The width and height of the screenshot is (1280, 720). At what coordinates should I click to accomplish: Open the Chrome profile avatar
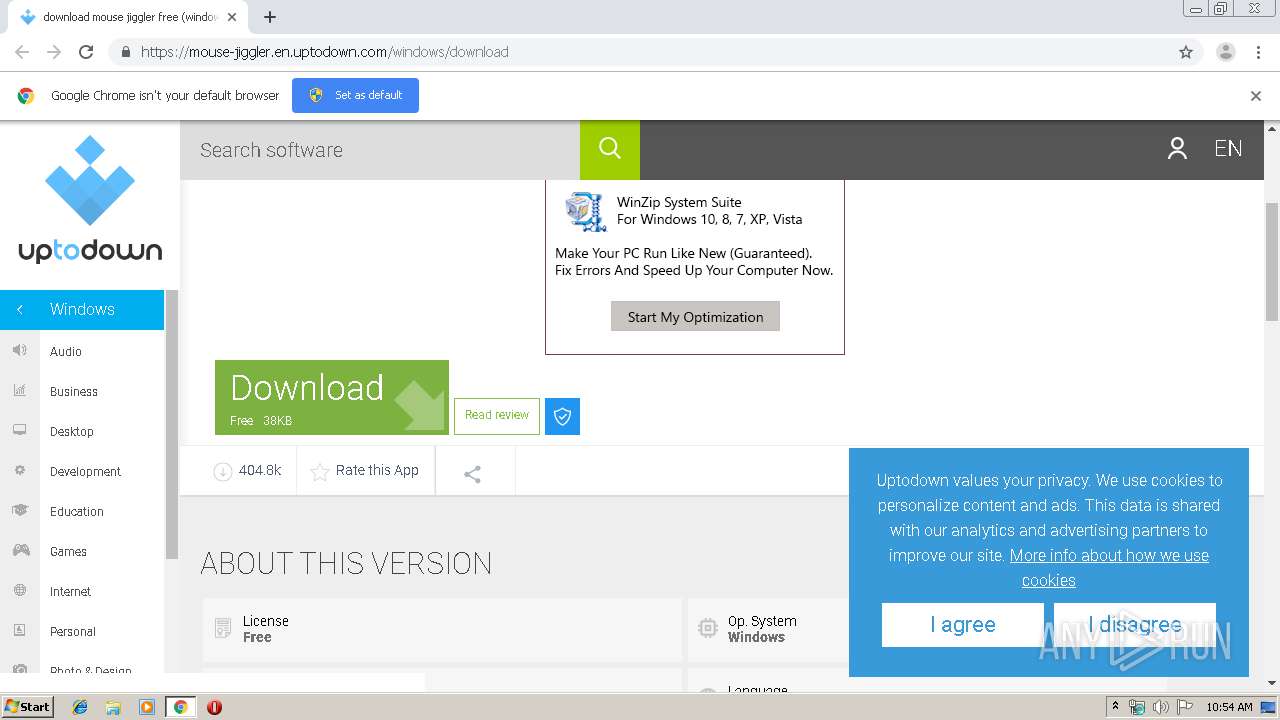(1225, 52)
